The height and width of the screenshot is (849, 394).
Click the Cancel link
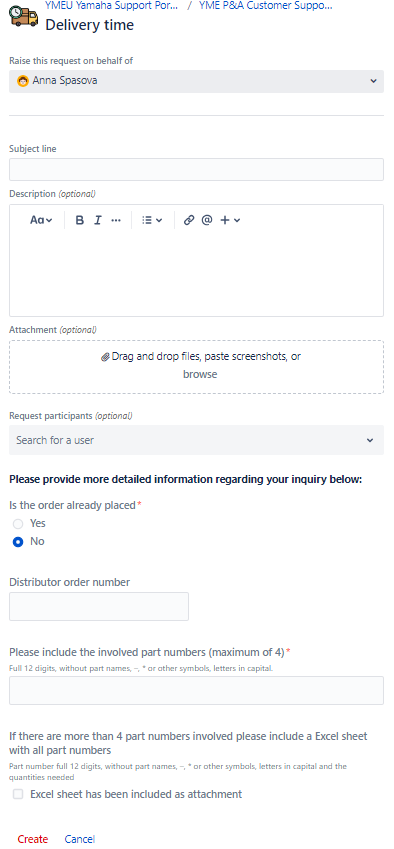click(80, 839)
